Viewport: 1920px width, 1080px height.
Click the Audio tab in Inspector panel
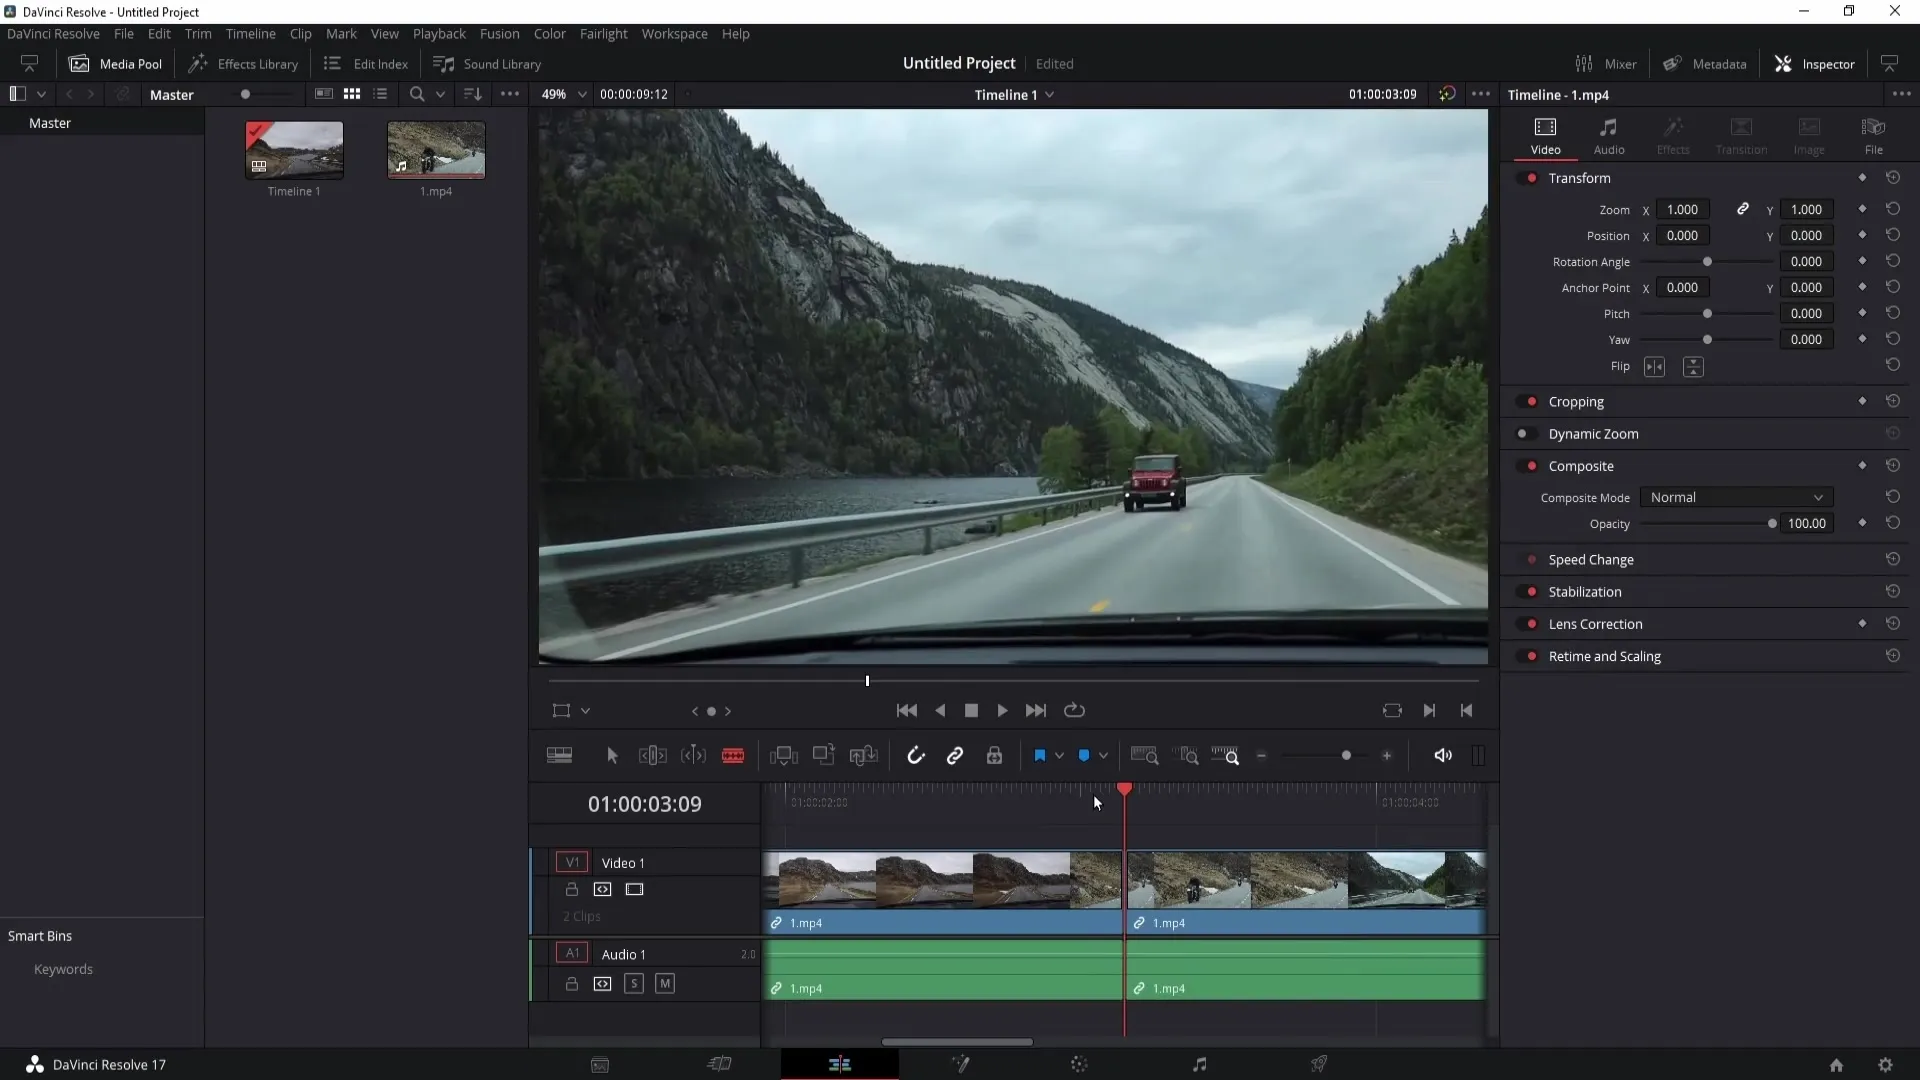tap(1609, 135)
